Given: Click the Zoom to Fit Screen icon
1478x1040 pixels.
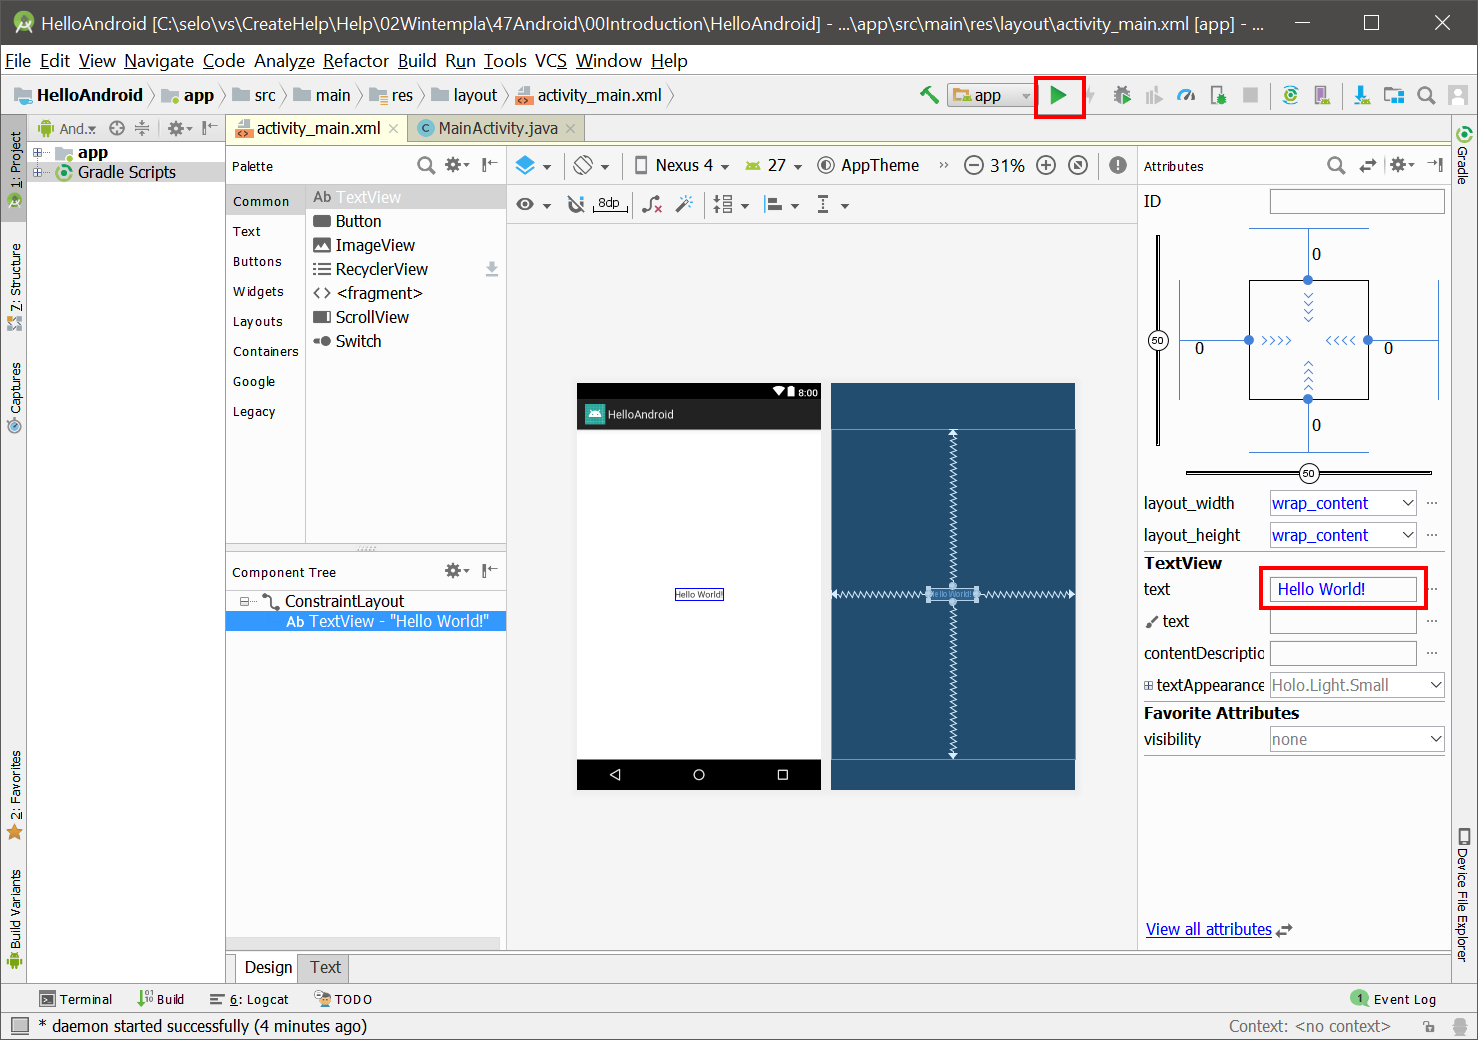Looking at the screenshot, I should (x=1078, y=165).
